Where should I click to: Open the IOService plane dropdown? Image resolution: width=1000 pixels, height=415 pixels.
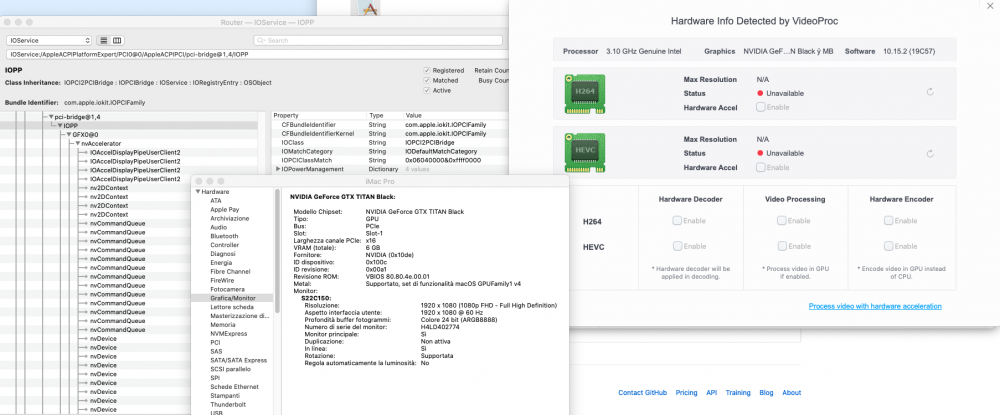tap(50, 40)
